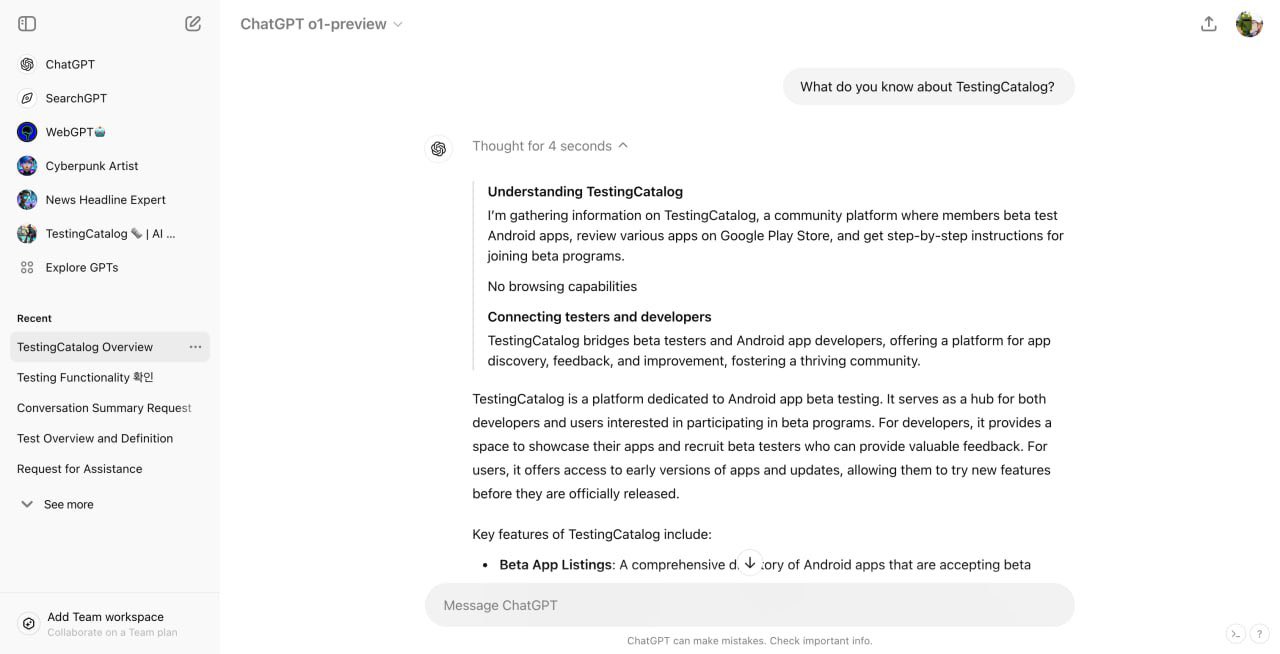
Task: Click the share/upload icon in the header
Action: (1209, 24)
